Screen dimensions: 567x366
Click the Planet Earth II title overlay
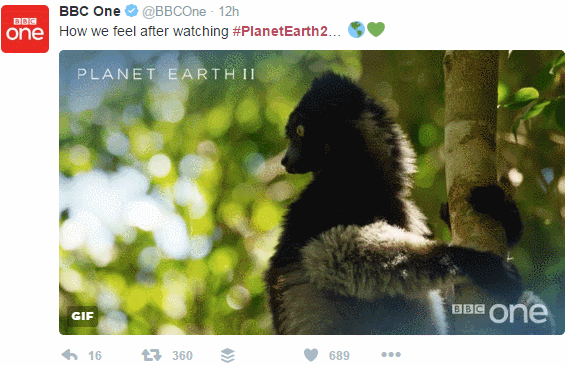coord(166,74)
